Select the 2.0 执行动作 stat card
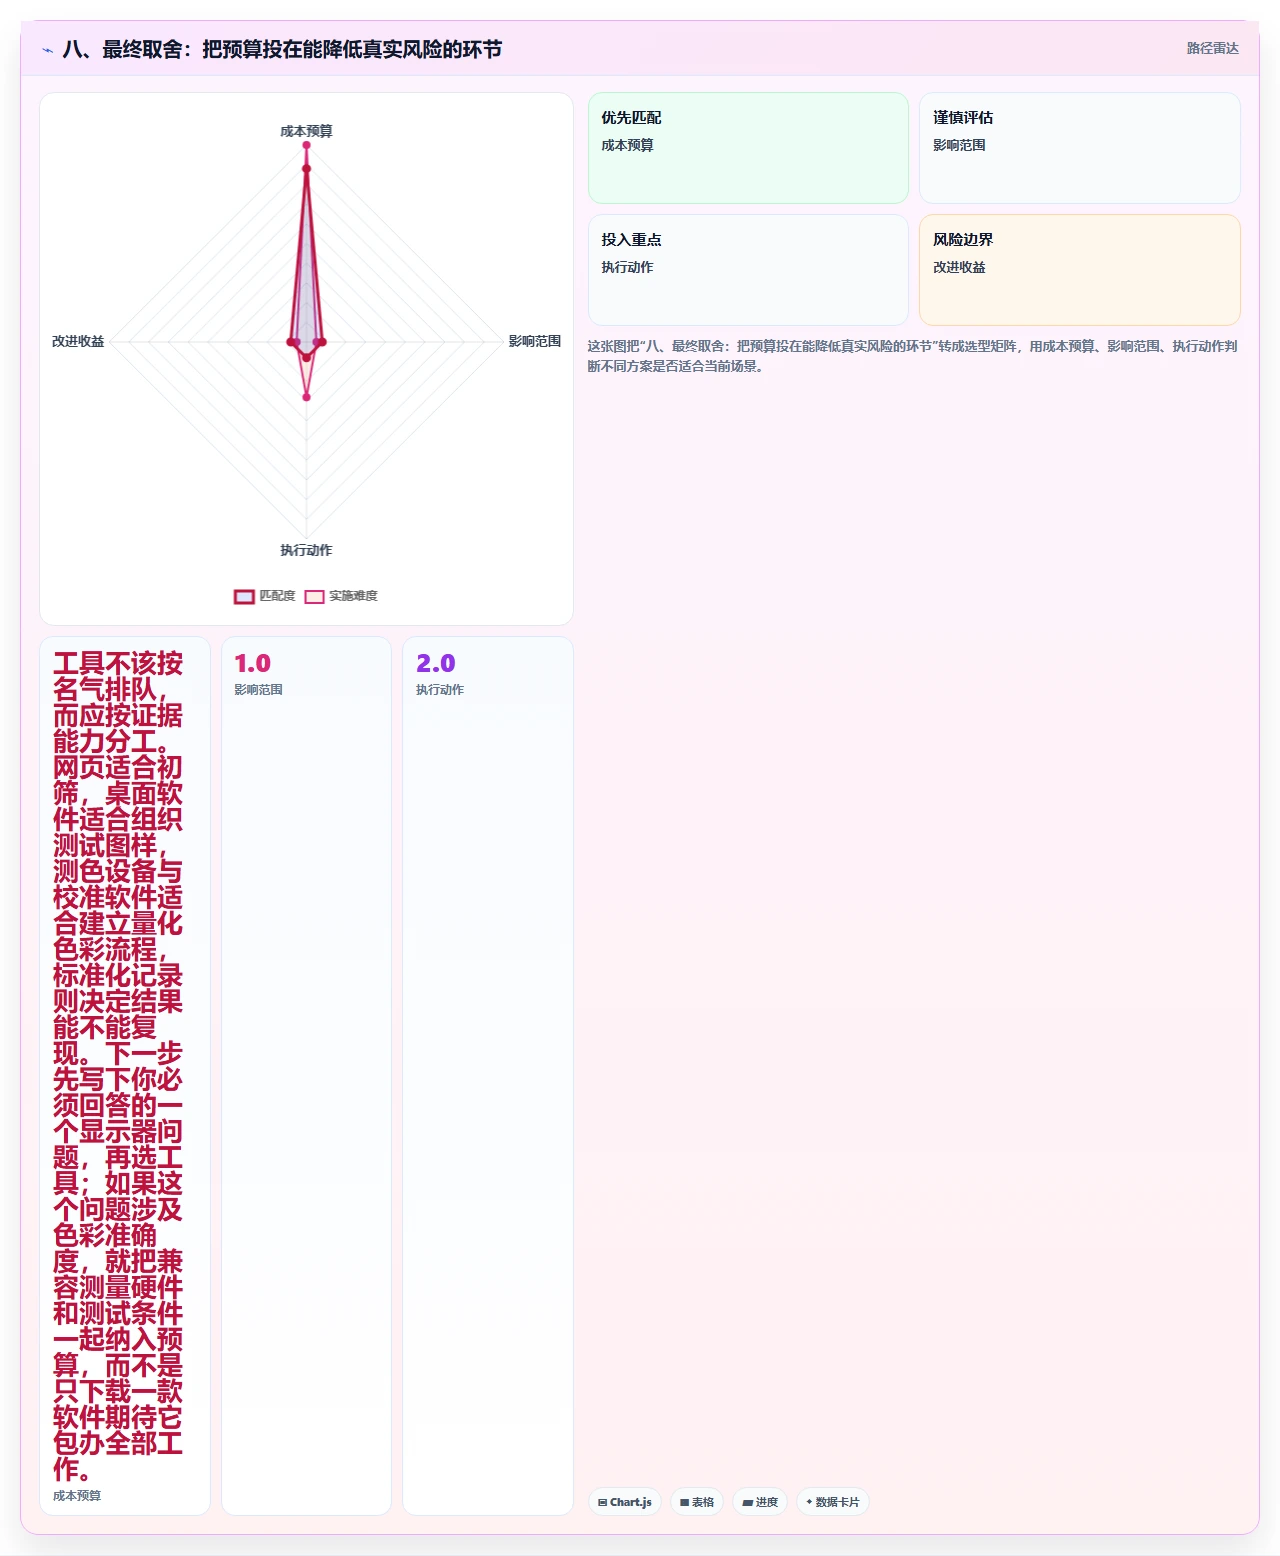1280x1556 pixels. tap(488, 1076)
